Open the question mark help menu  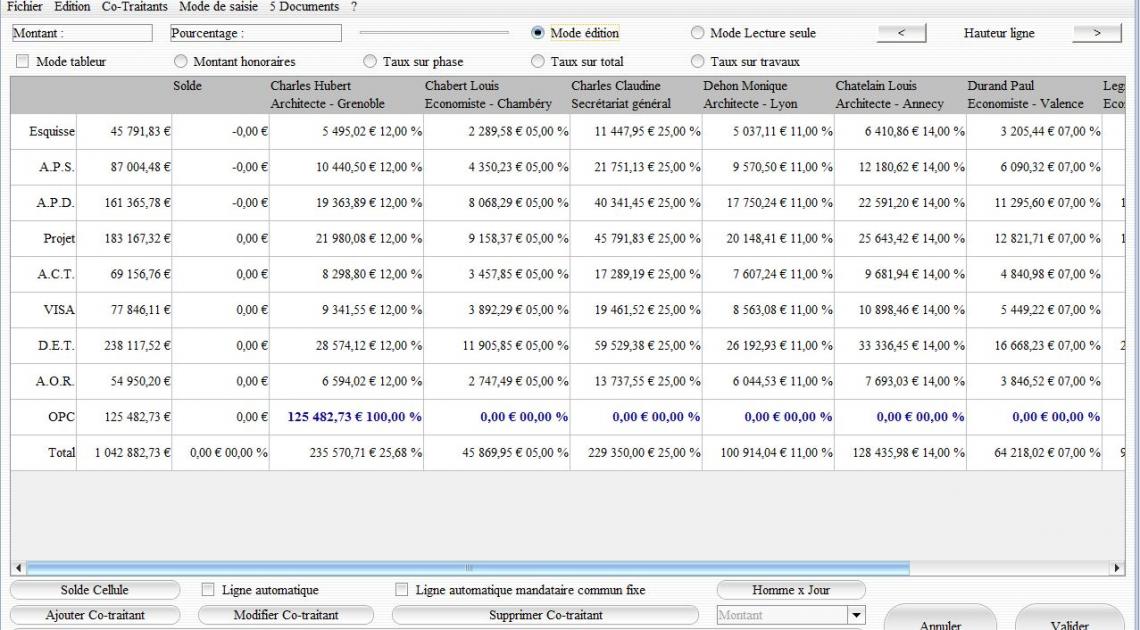(354, 7)
